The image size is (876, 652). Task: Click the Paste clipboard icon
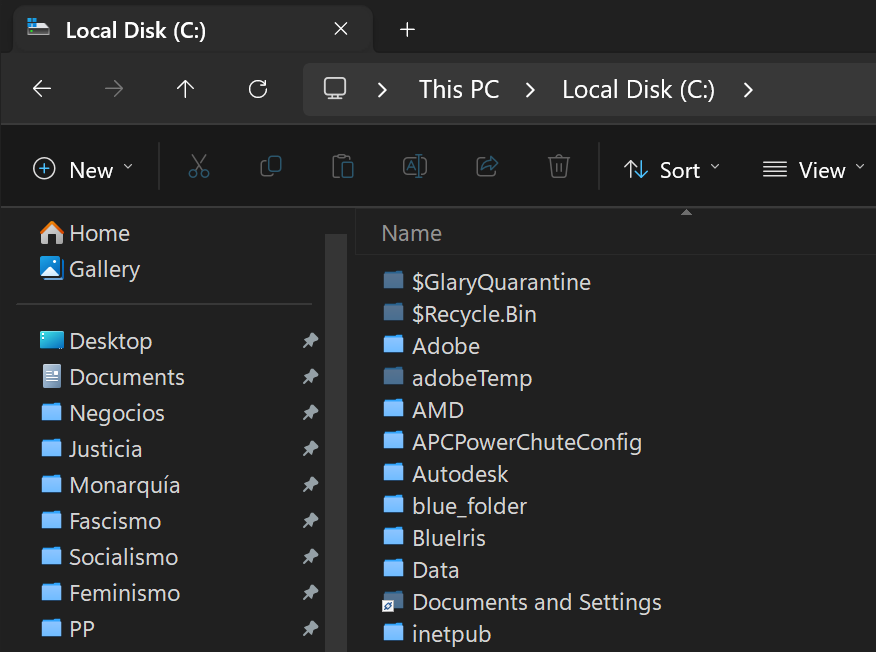[343, 167]
